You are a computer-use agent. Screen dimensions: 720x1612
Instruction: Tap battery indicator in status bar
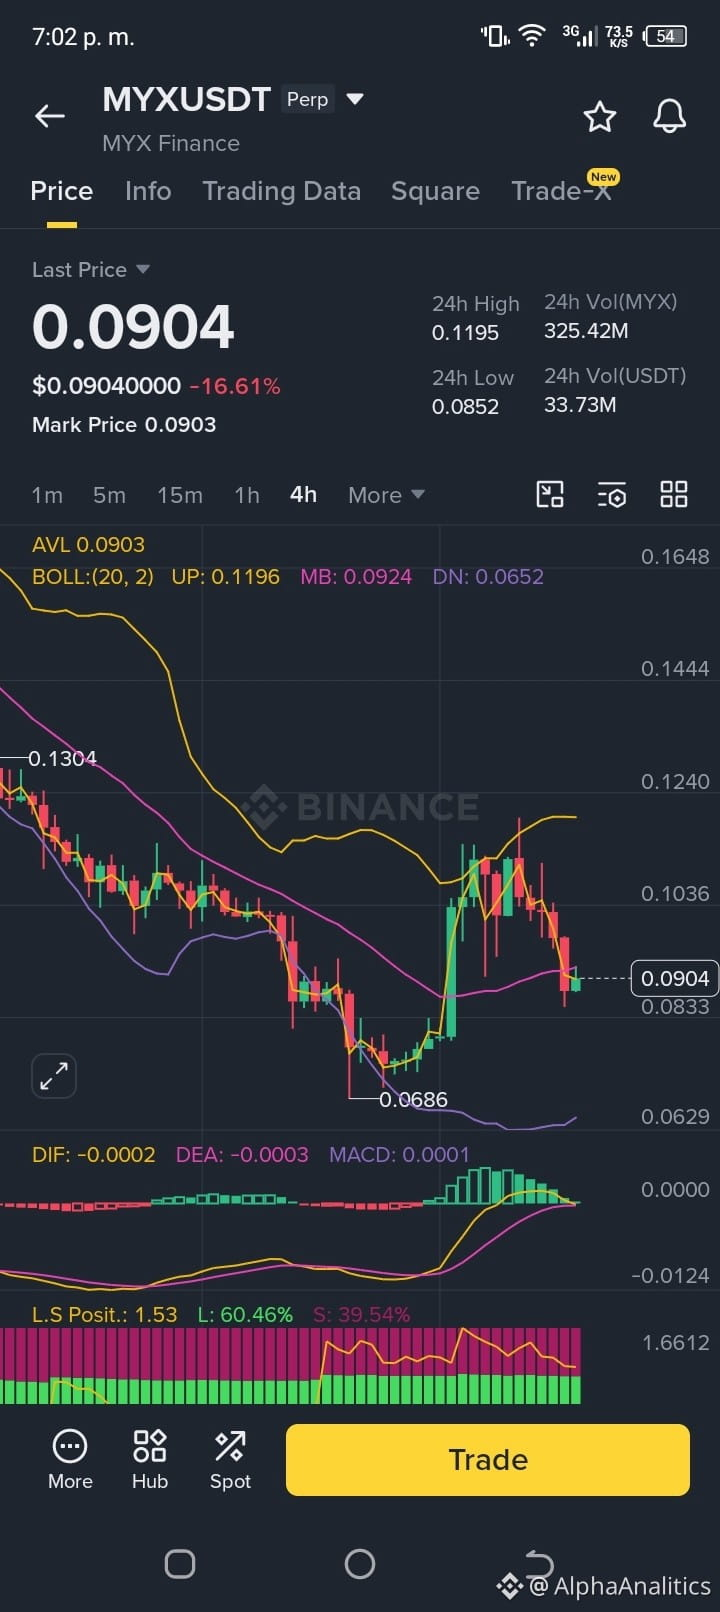pyautogui.click(x=667, y=36)
